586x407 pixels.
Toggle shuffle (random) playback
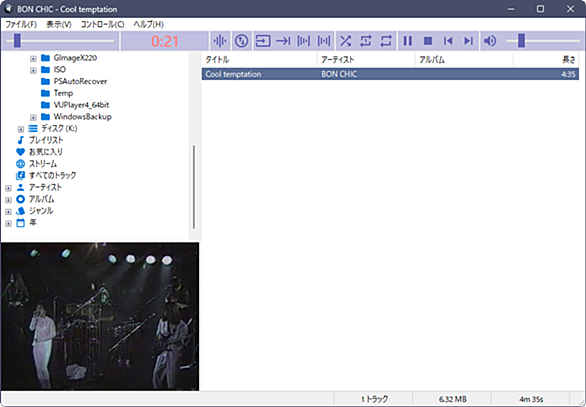(345, 41)
